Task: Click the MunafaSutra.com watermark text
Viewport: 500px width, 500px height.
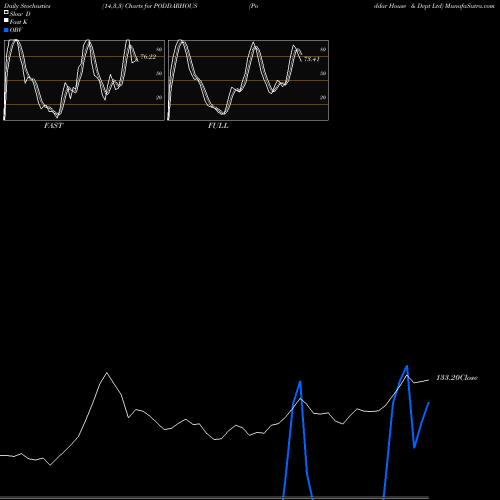Action: pos(469,6)
